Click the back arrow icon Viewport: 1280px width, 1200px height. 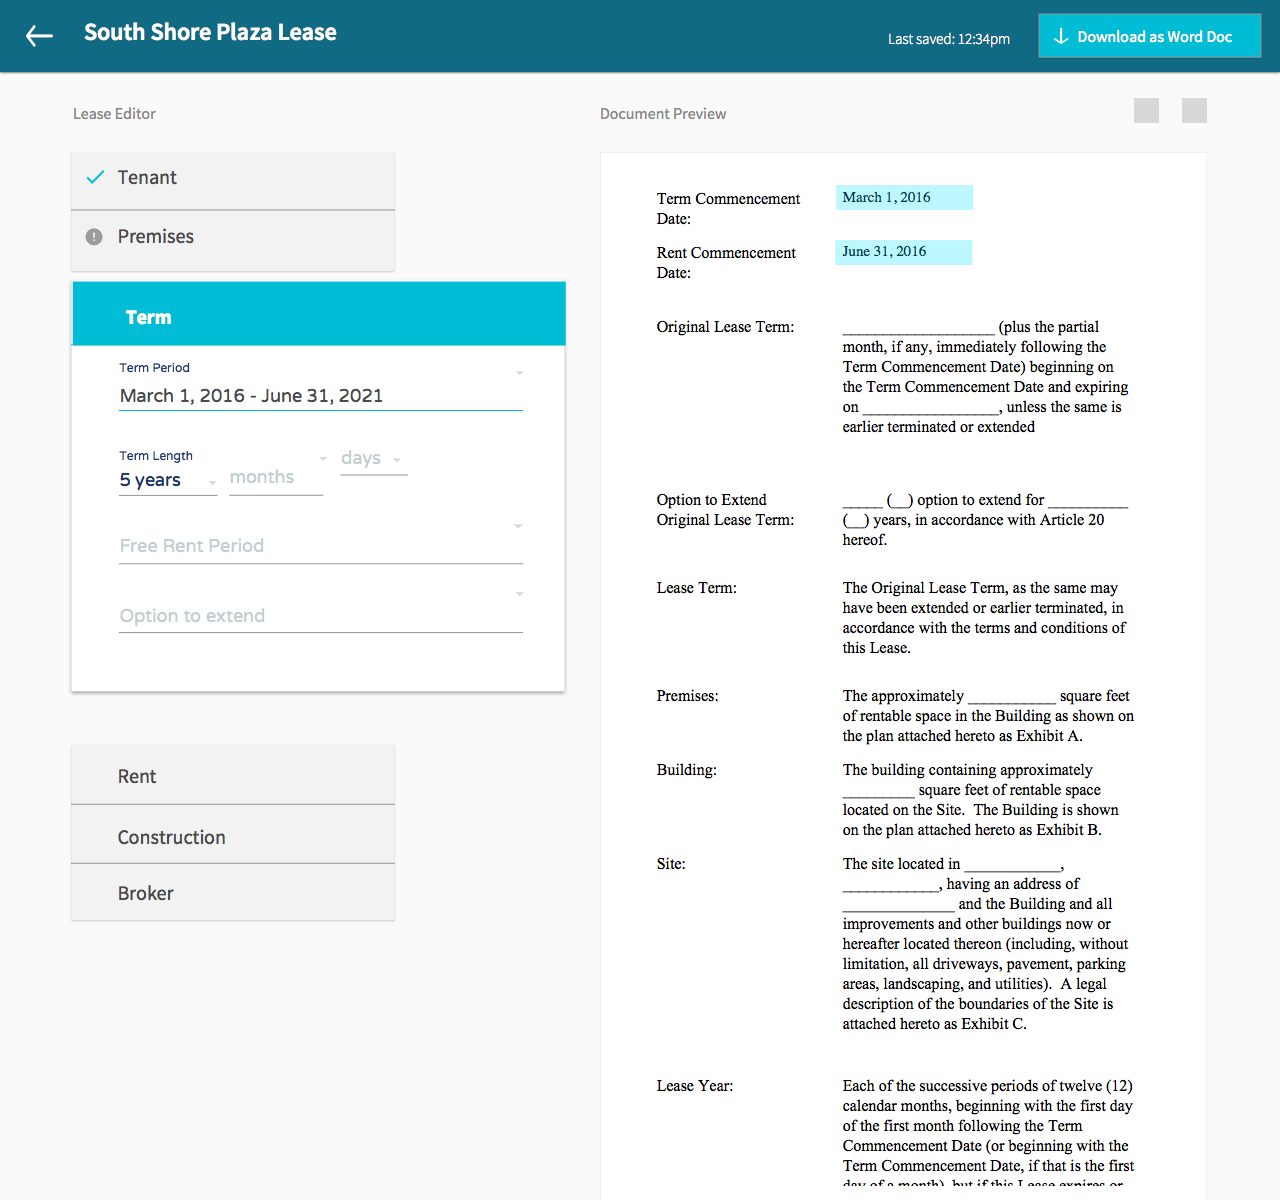(x=39, y=36)
